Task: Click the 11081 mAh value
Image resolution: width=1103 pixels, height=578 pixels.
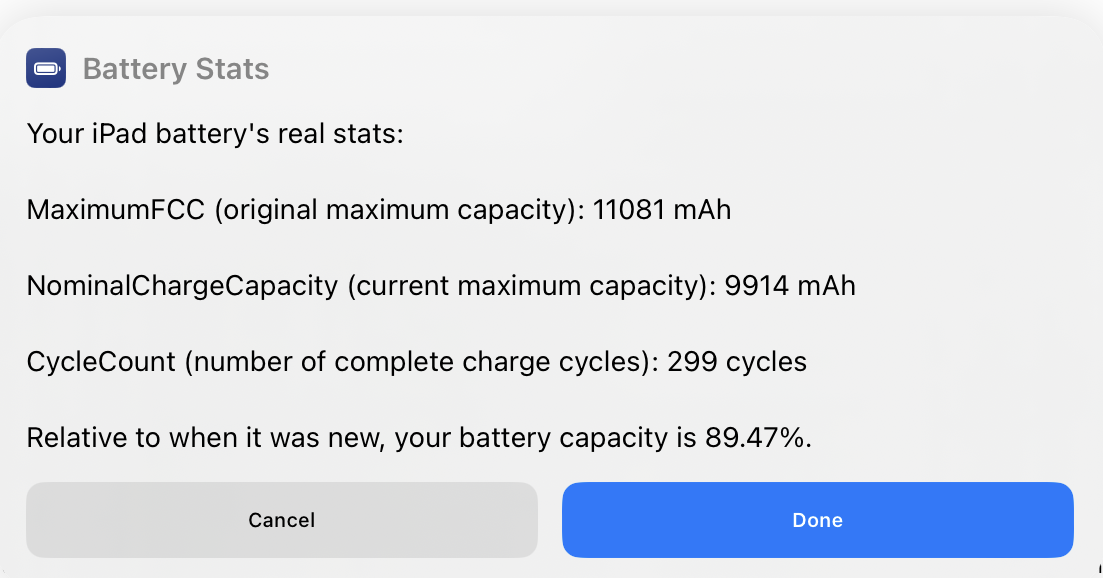Action: [662, 210]
